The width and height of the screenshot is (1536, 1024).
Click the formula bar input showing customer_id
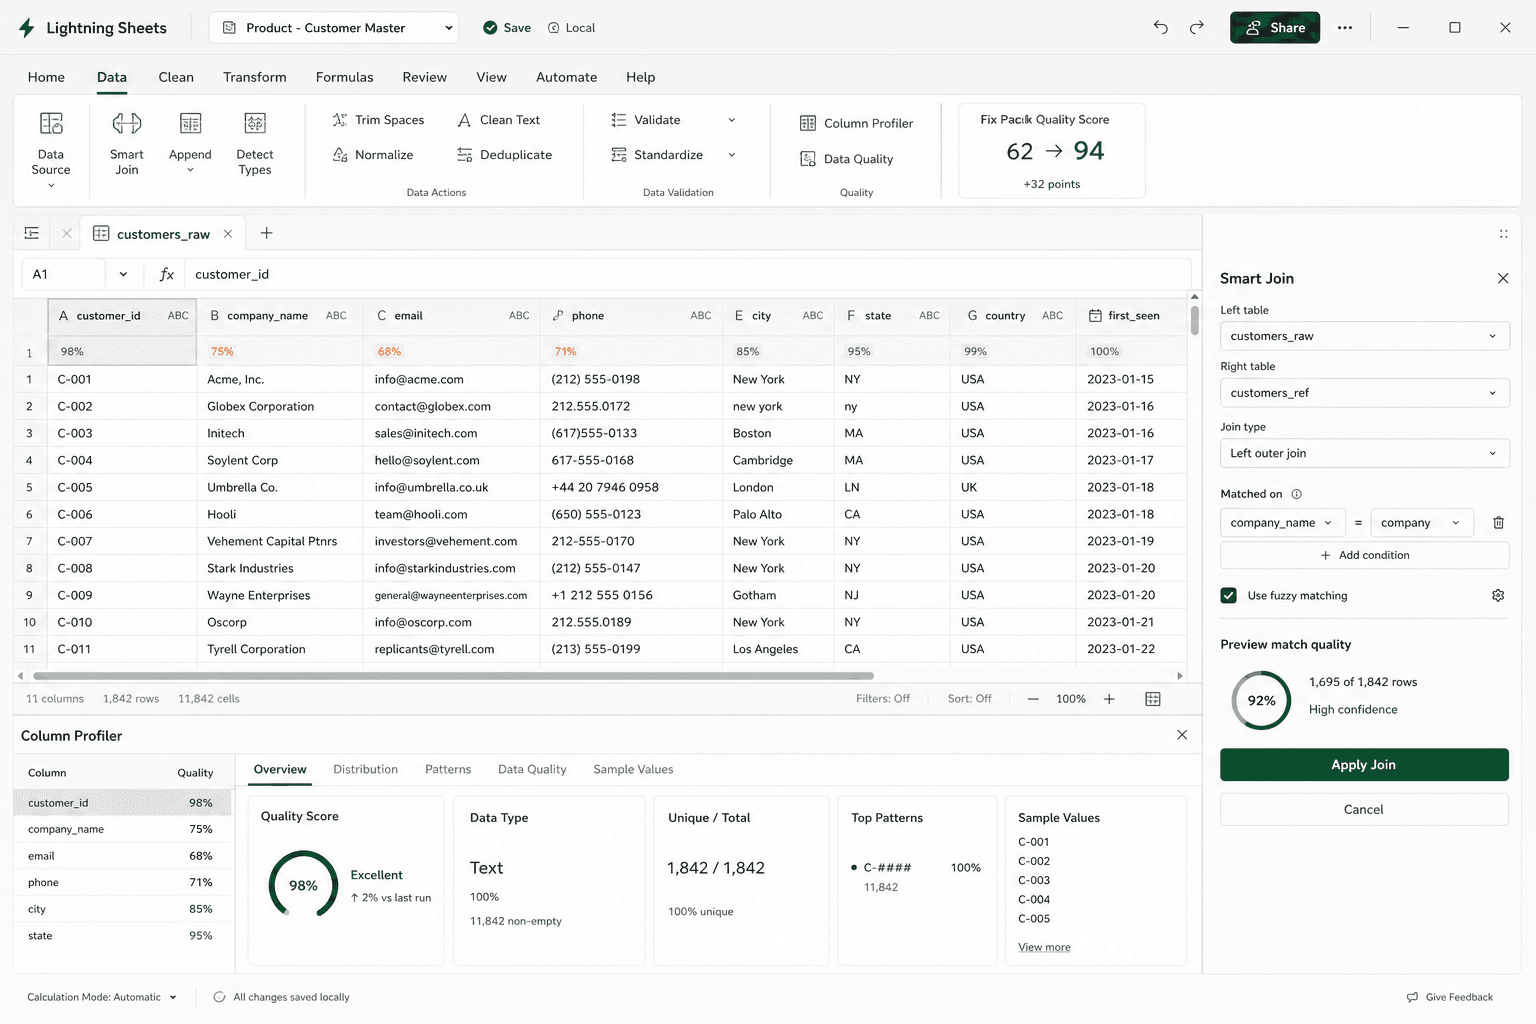(688, 274)
